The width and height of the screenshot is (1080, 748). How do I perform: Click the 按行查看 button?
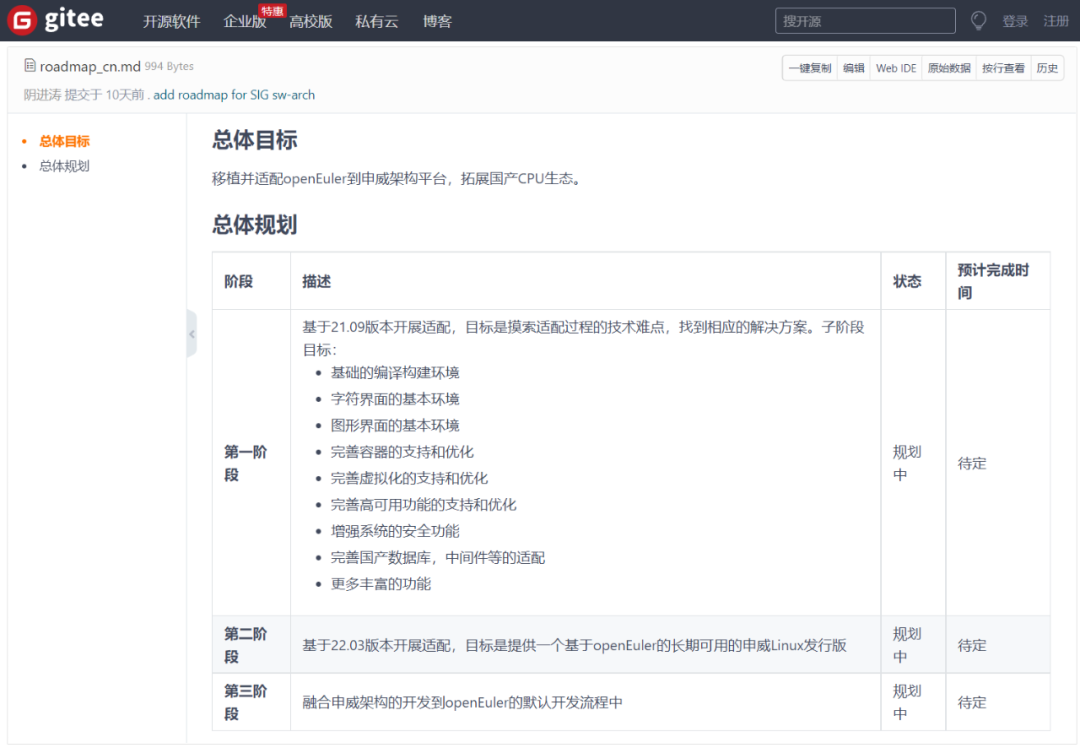[1004, 68]
